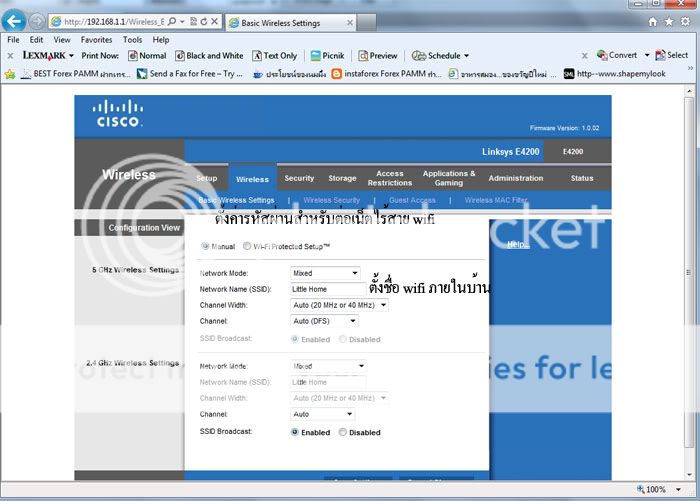The image size is (700, 501).
Task: Click the Picnik toolbar icon
Action: pos(316,56)
